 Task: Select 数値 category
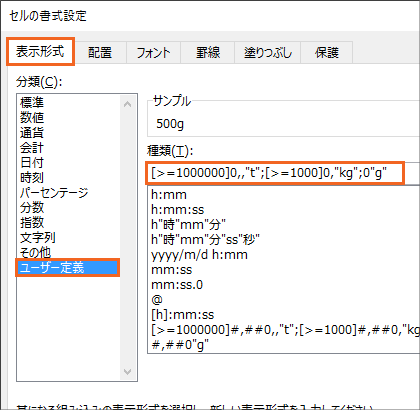coord(32,117)
